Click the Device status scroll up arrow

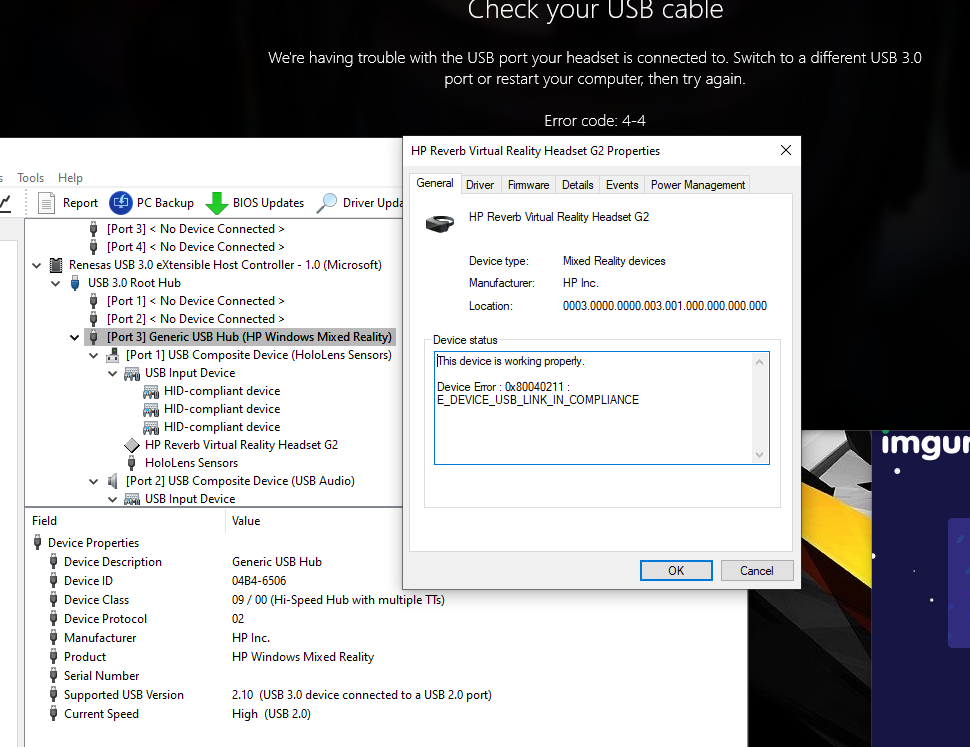click(x=760, y=362)
